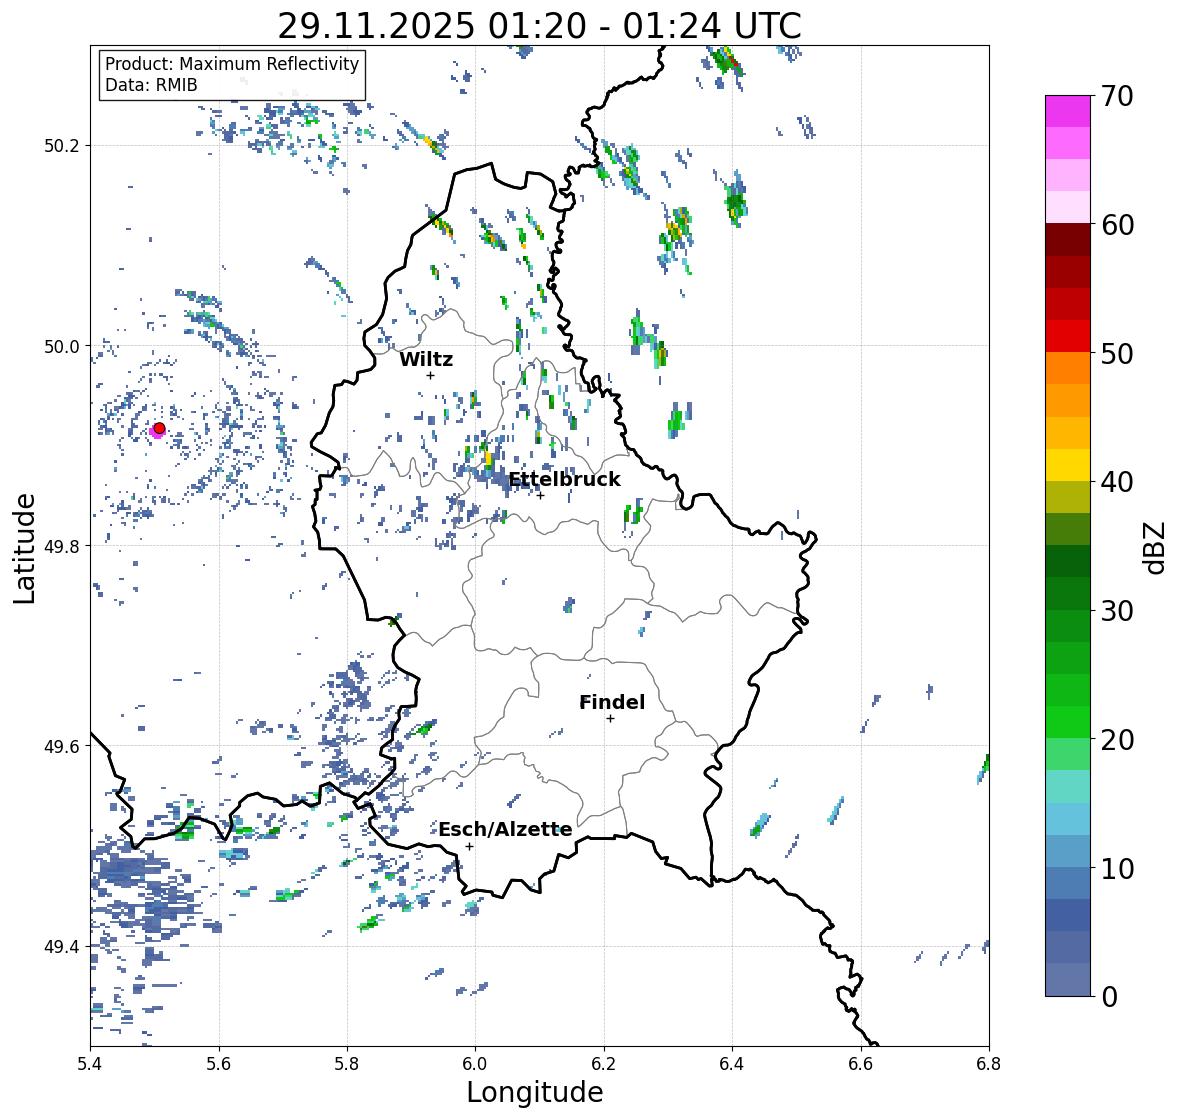The image size is (1179, 1117).
Task: Click the 50 tick on colorbar
Action: click(1116, 353)
